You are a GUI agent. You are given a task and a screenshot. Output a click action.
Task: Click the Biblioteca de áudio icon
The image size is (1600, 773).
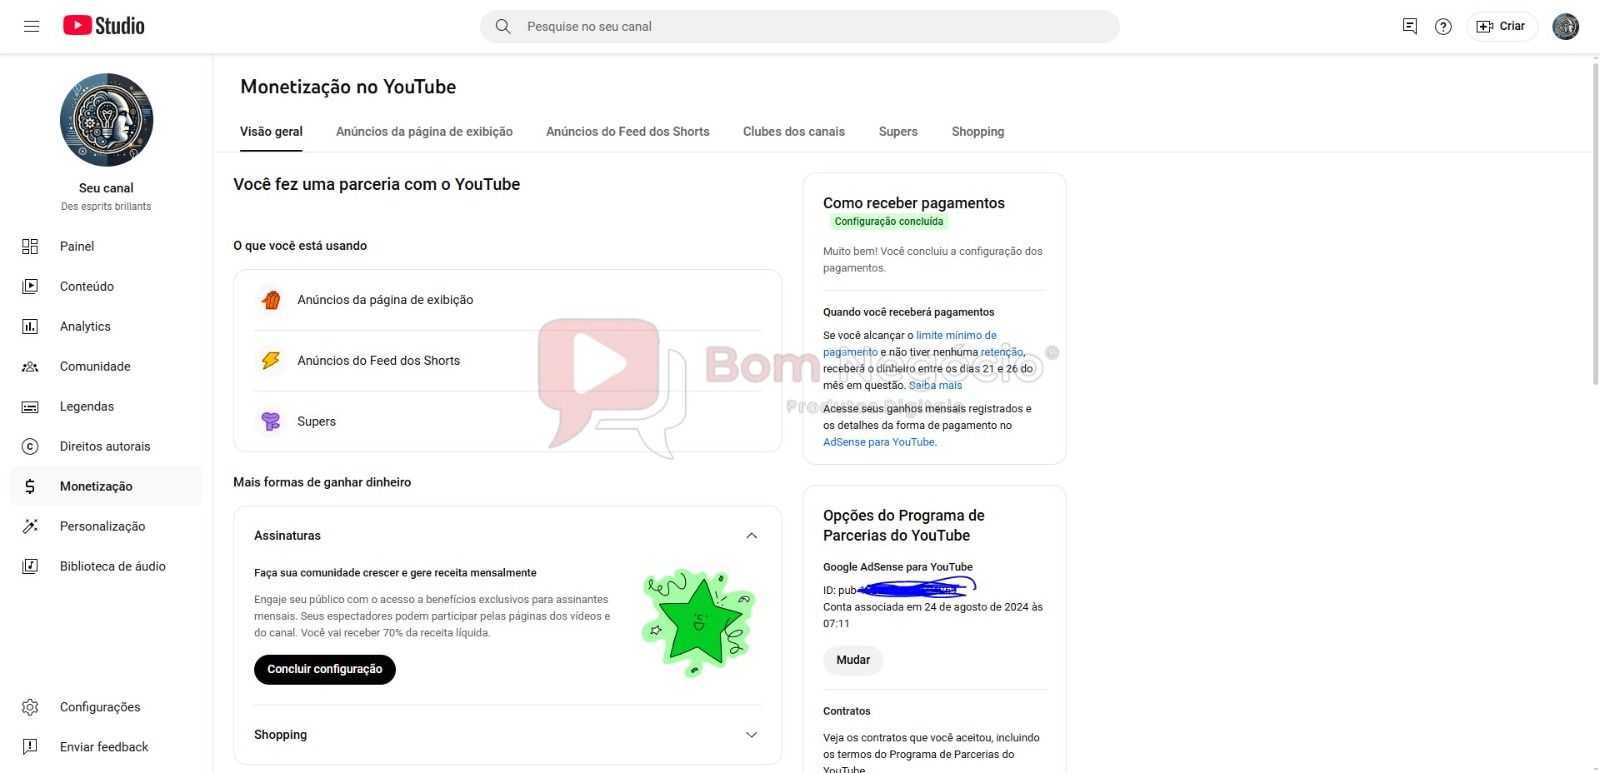pyautogui.click(x=30, y=566)
